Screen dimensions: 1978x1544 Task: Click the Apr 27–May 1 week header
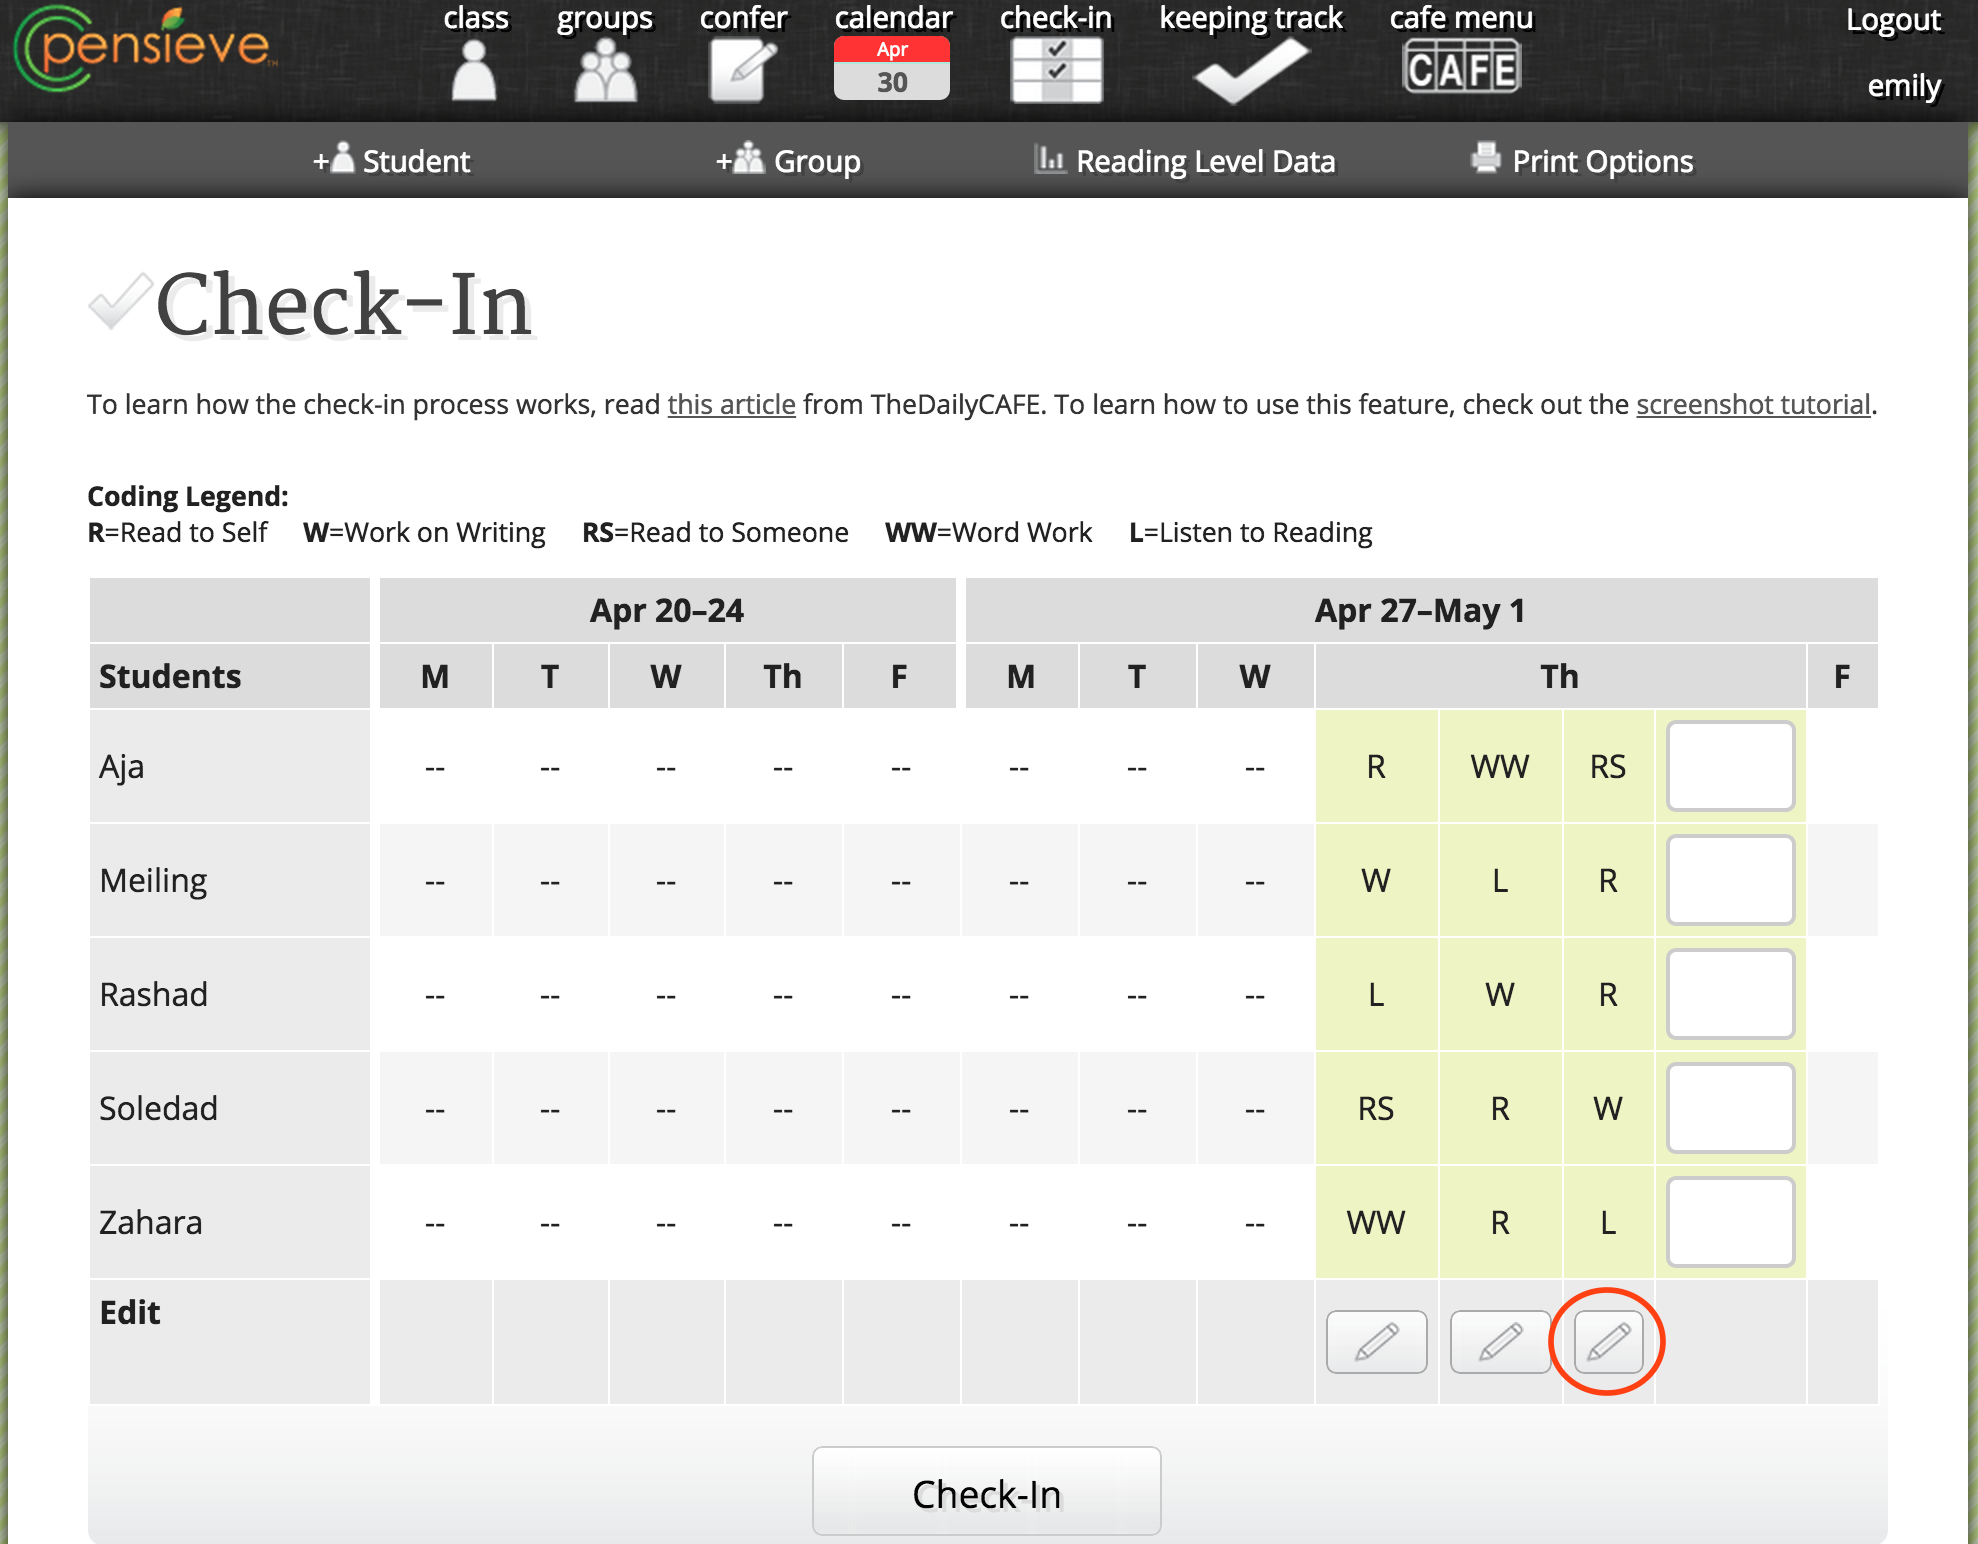coord(1421,610)
